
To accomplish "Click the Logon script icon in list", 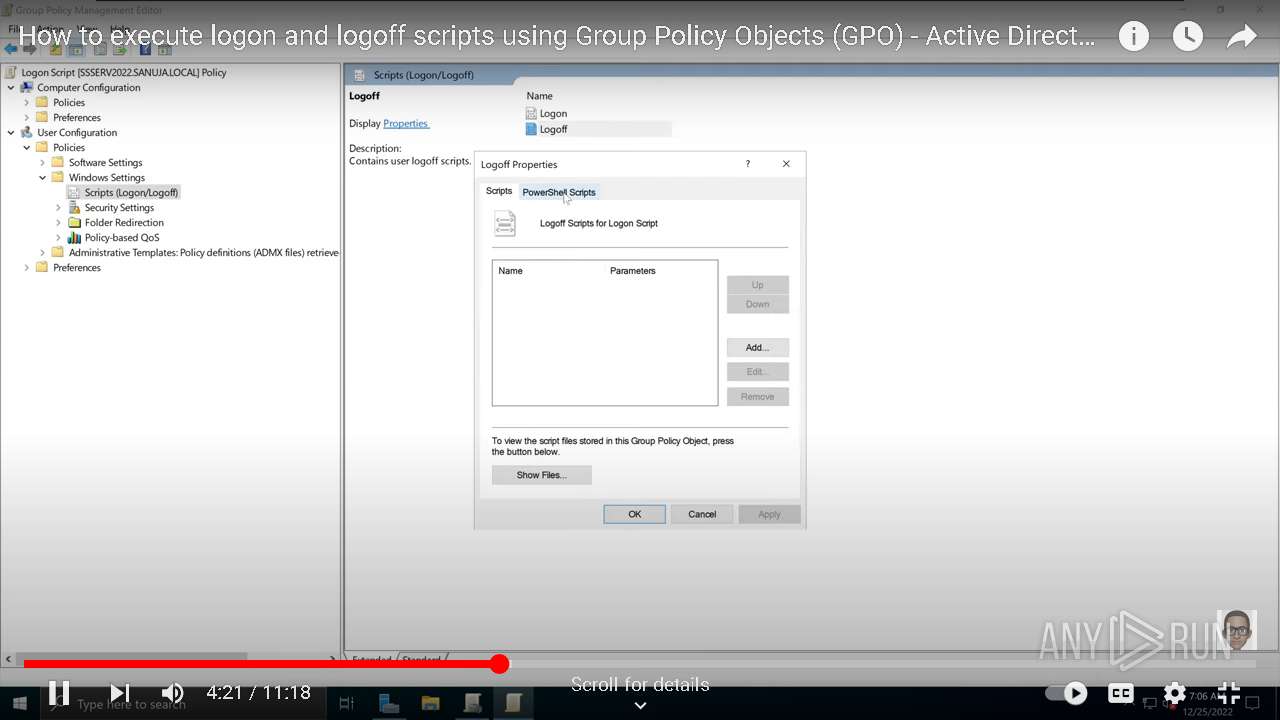I will click(531, 113).
